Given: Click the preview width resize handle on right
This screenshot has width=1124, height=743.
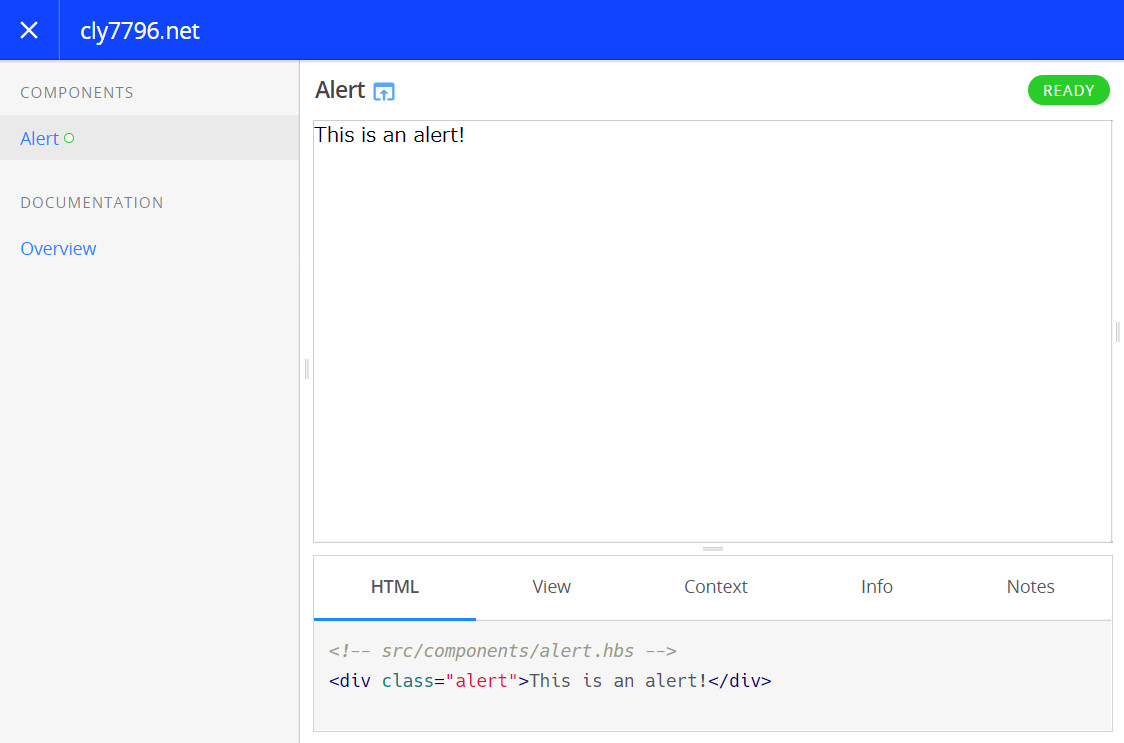Looking at the screenshot, I should (1117, 332).
